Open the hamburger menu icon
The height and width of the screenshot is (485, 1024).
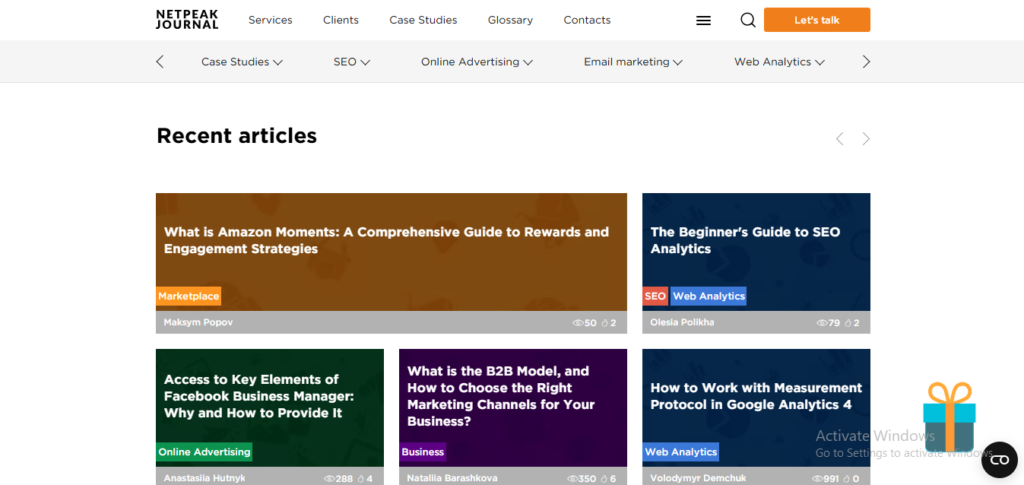[x=703, y=20]
